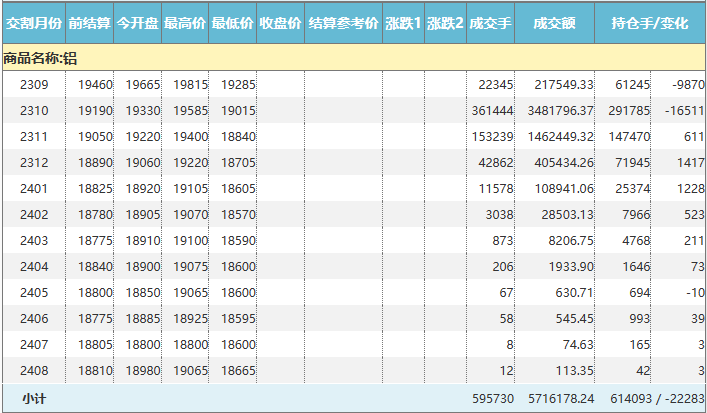
Task: Click the 成交手 column header
Action: tap(491, 22)
